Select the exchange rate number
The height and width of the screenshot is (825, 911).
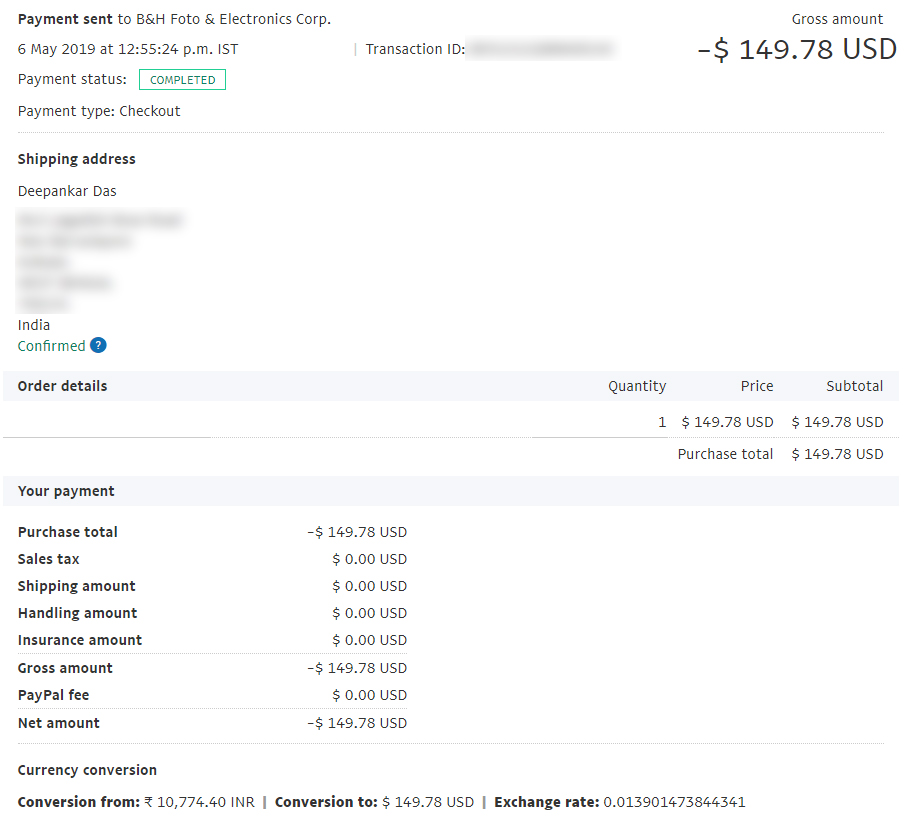coord(674,802)
